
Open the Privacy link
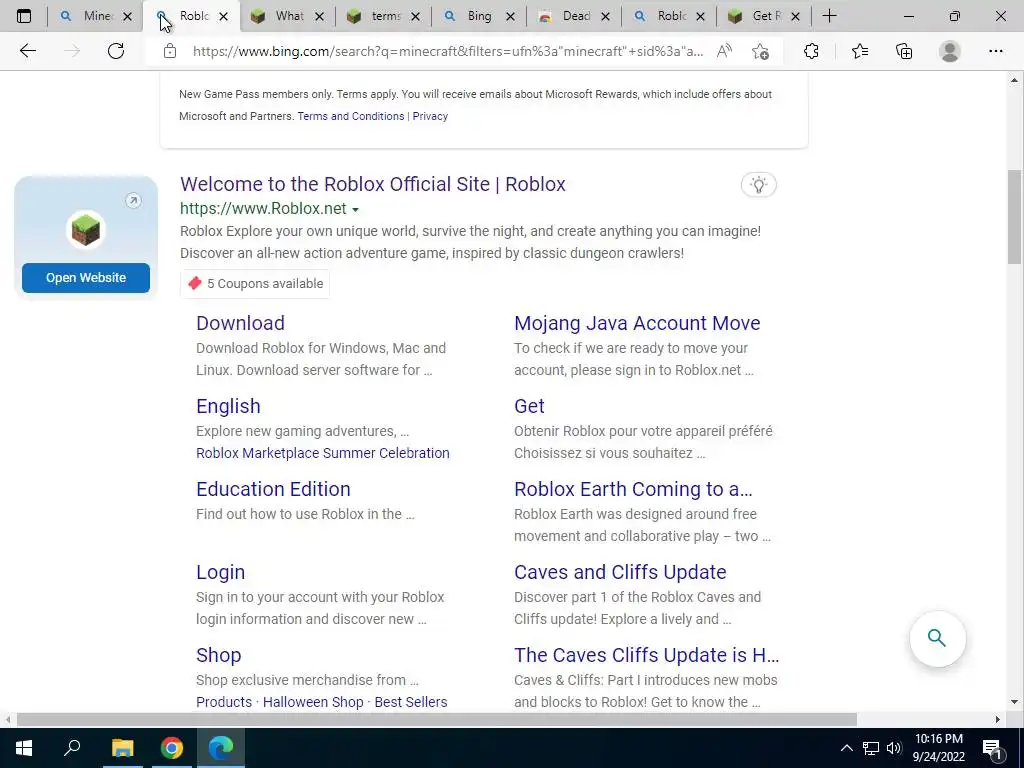click(430, 116)
